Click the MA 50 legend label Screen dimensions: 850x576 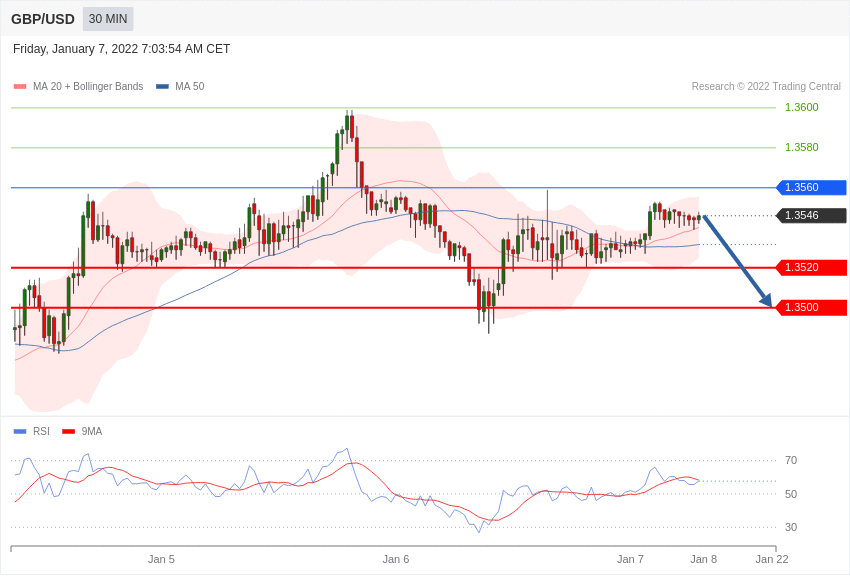click(190, 86)
